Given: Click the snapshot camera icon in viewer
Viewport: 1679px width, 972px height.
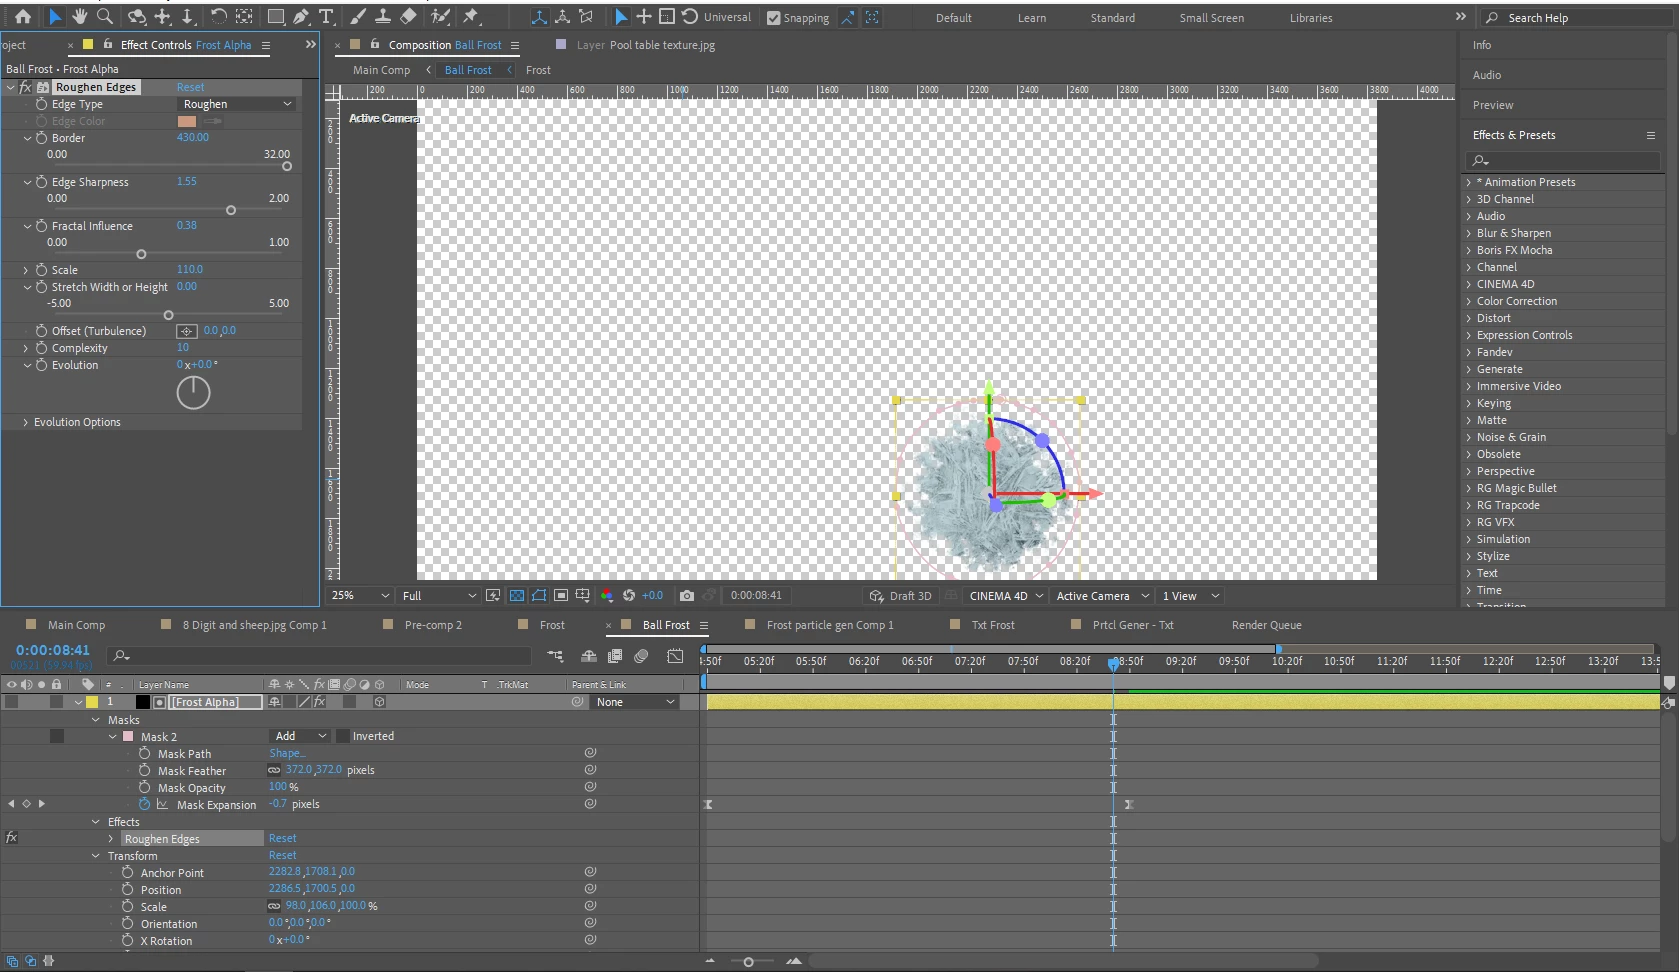Looking at the screenshot, I should point(687,595).
